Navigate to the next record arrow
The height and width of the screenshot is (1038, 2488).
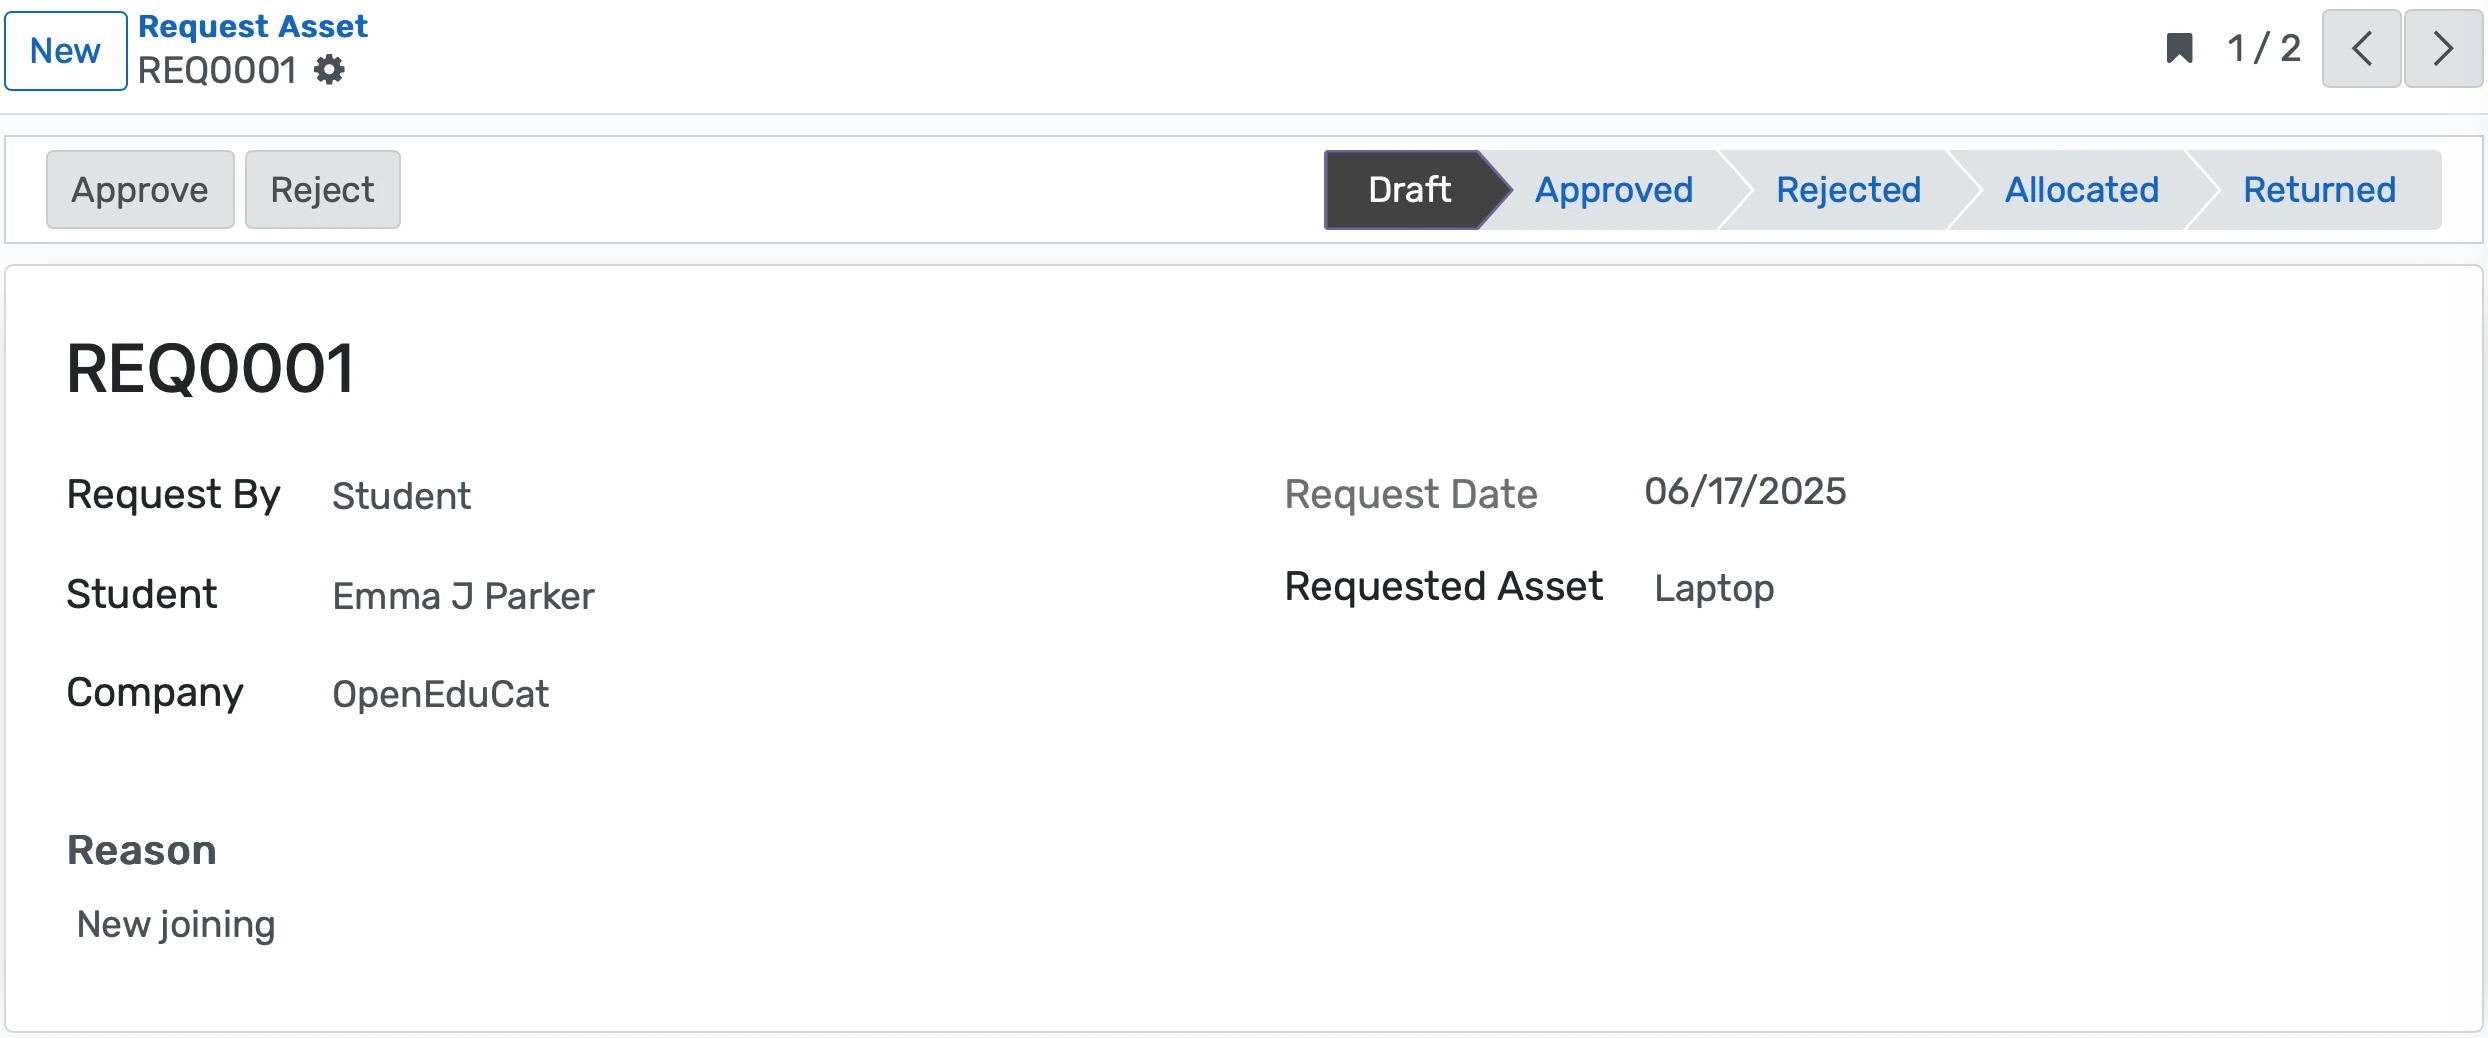[x=2443, y=49]
